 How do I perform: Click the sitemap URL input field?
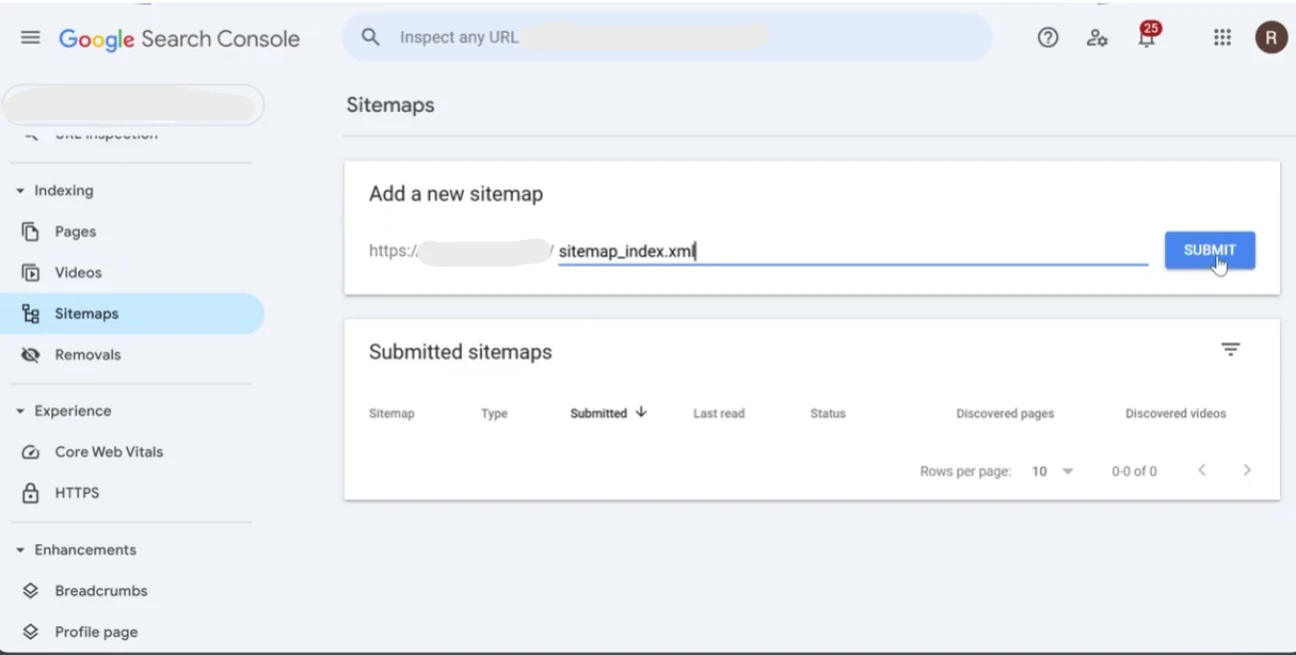pos(850,250)
